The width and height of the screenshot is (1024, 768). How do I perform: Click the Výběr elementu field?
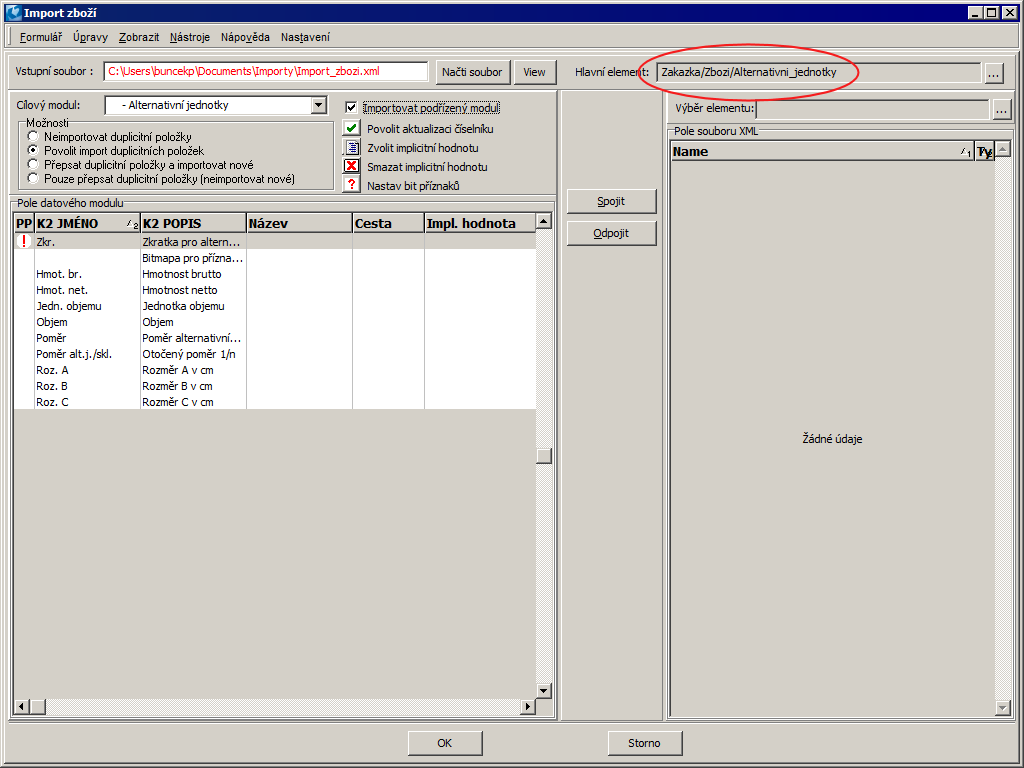point(872,109)
